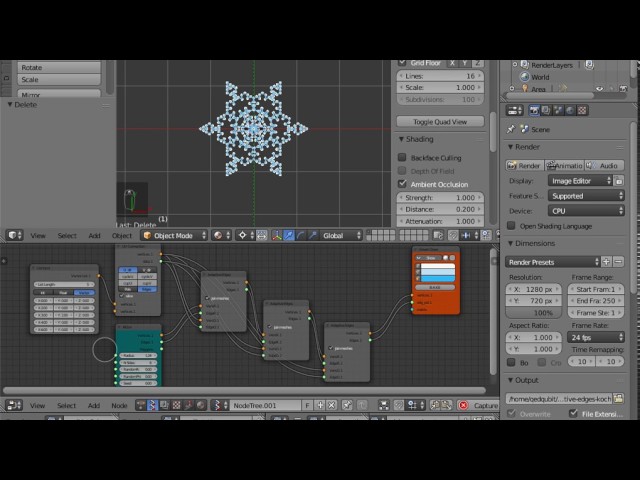Viewport: 640px width, 480px height.
Task: Enable Backface Culling checkbox
Action: pos(402,158)
